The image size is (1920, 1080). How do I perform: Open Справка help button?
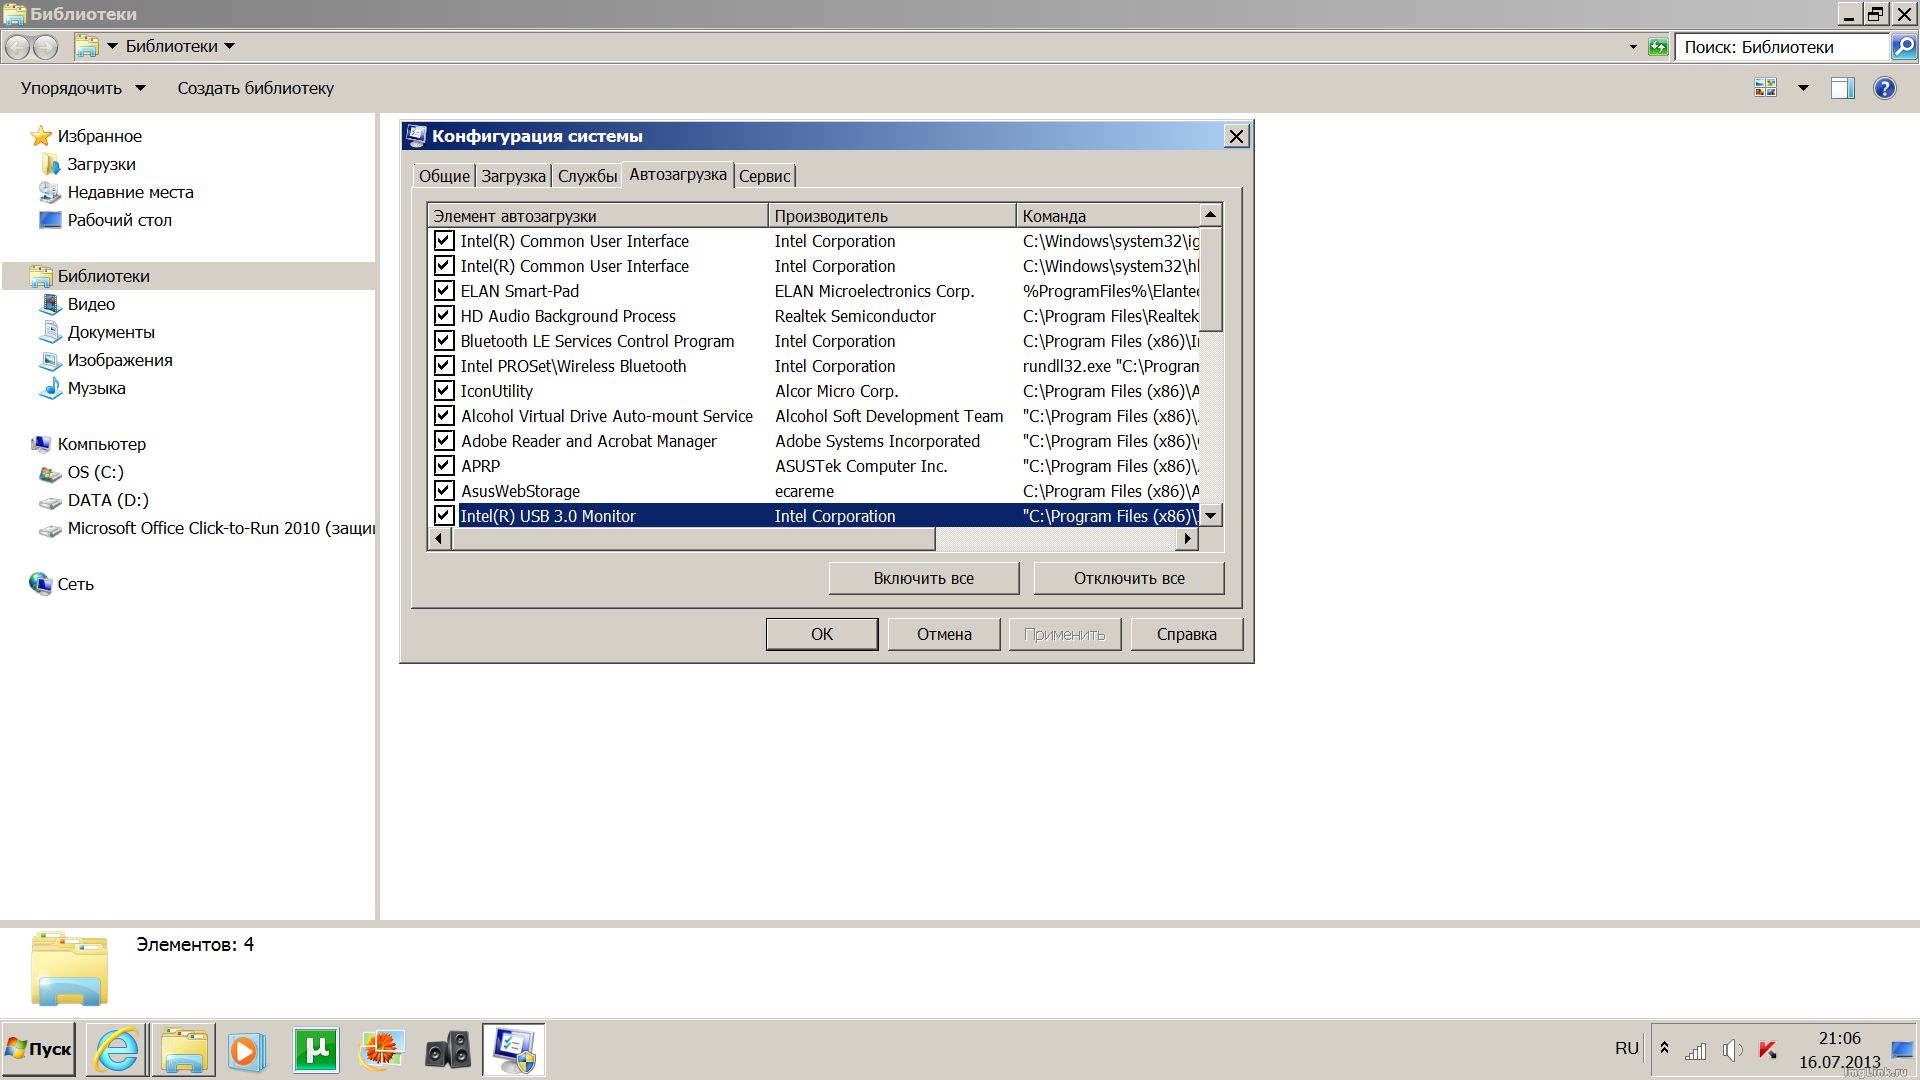pyautogui.click(x=1187, y=634)
